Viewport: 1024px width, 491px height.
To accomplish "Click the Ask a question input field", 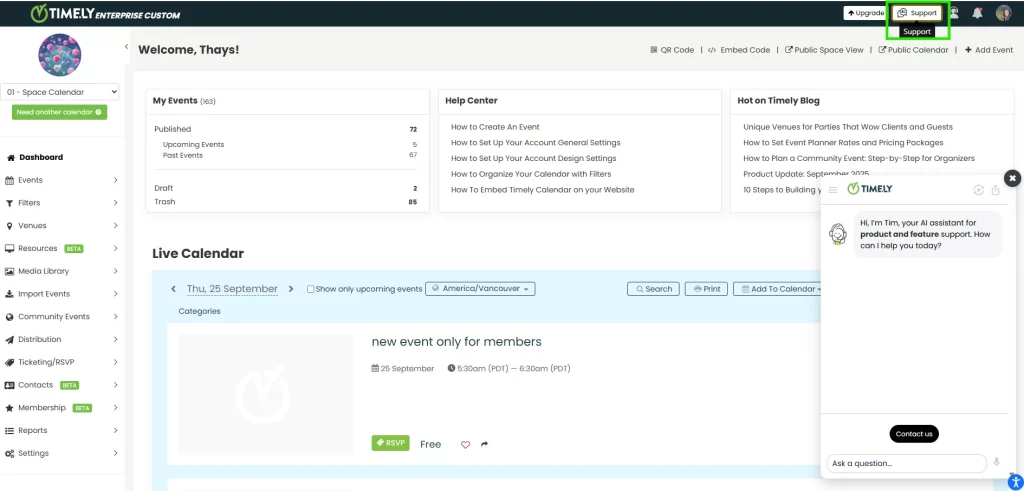I will pyautogui.click(x=905, y=463).
